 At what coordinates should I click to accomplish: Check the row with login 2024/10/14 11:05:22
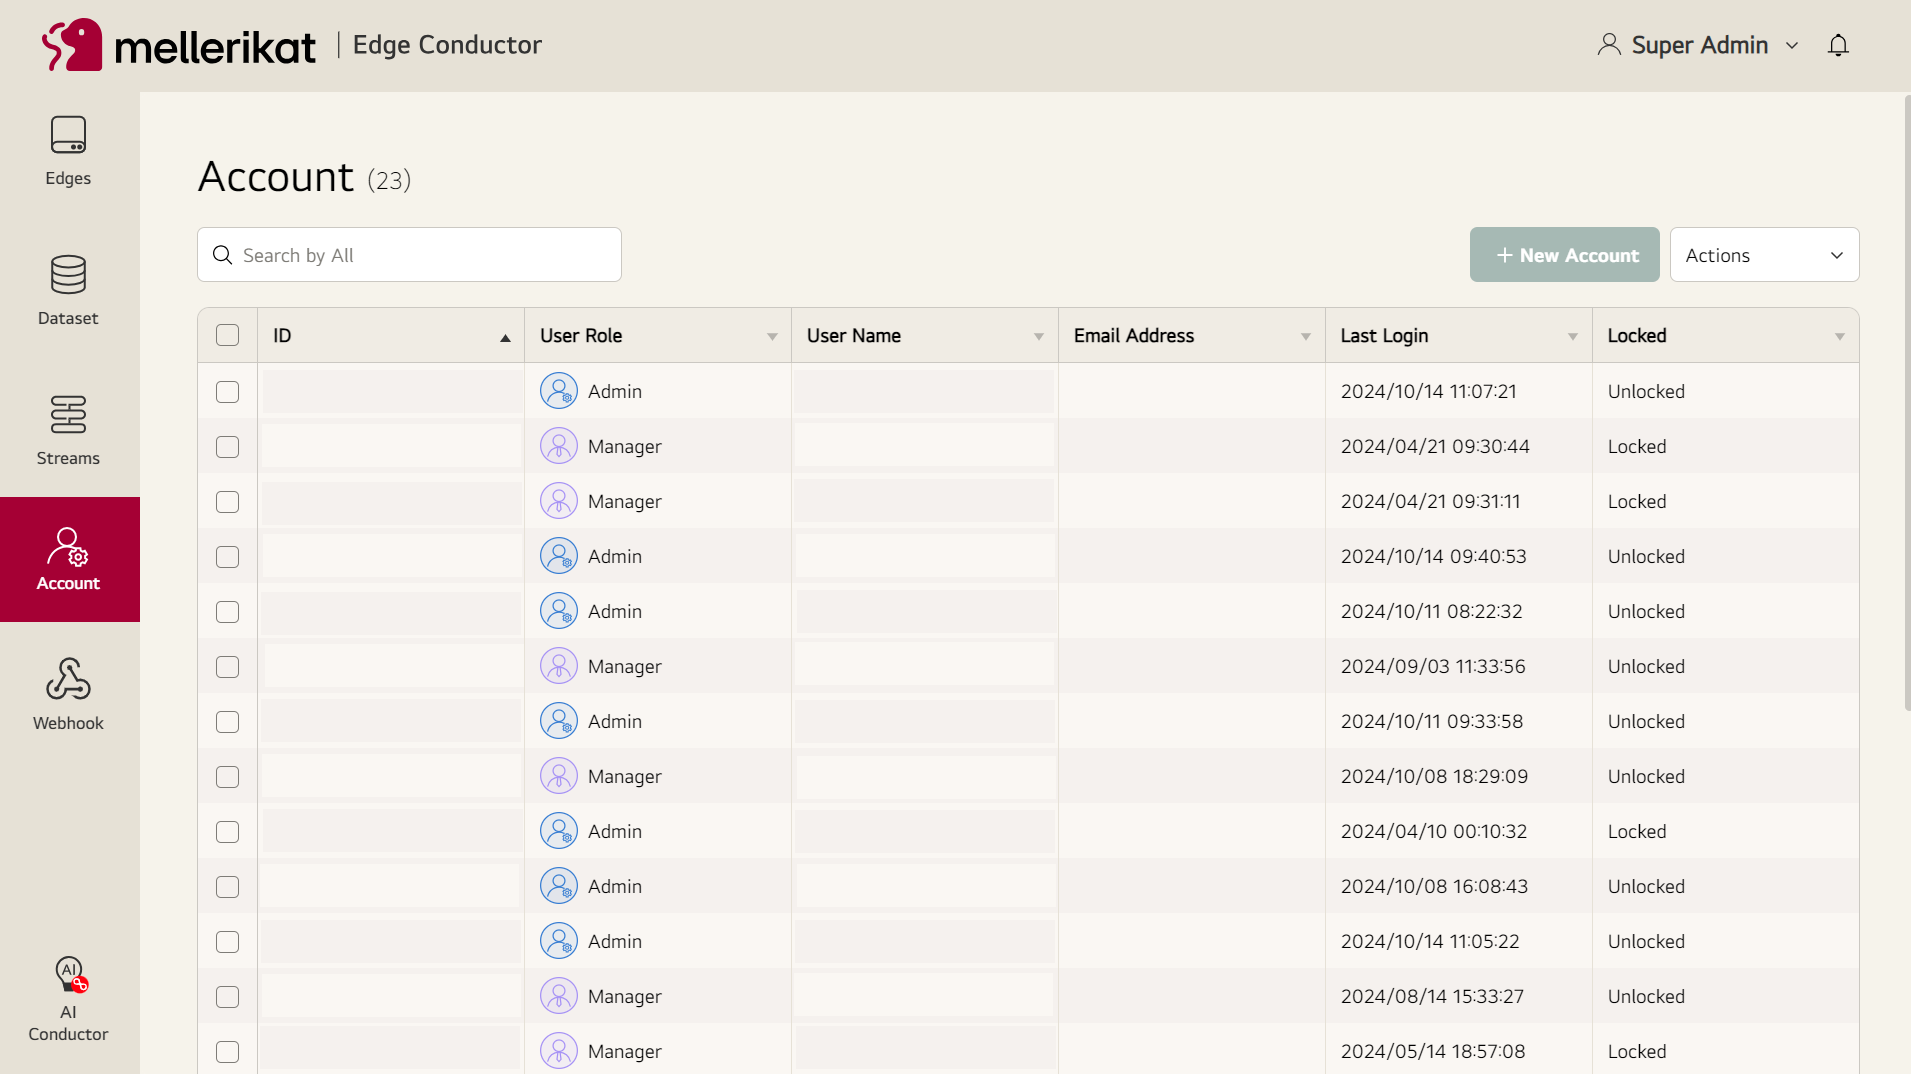(228, 942)
